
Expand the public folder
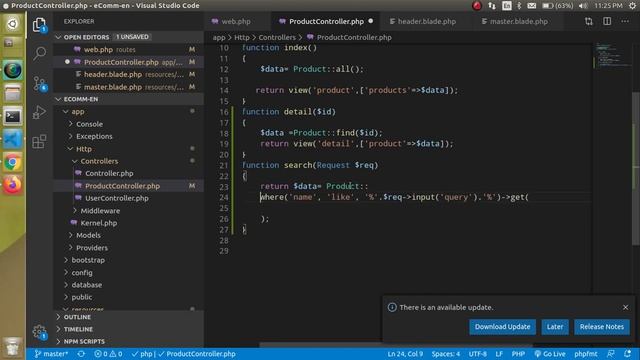click(x=129, y=297)
